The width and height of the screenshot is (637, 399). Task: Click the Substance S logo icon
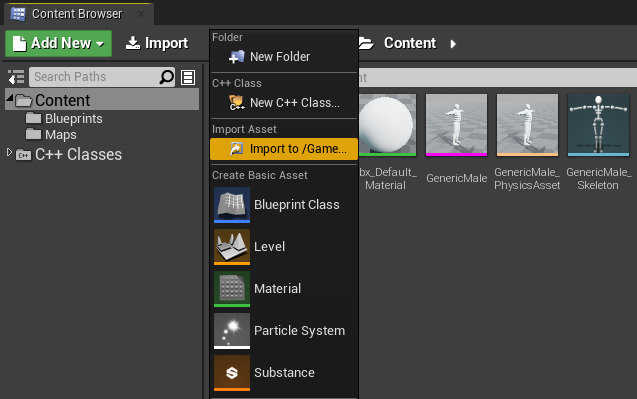[x=232, y=373]
